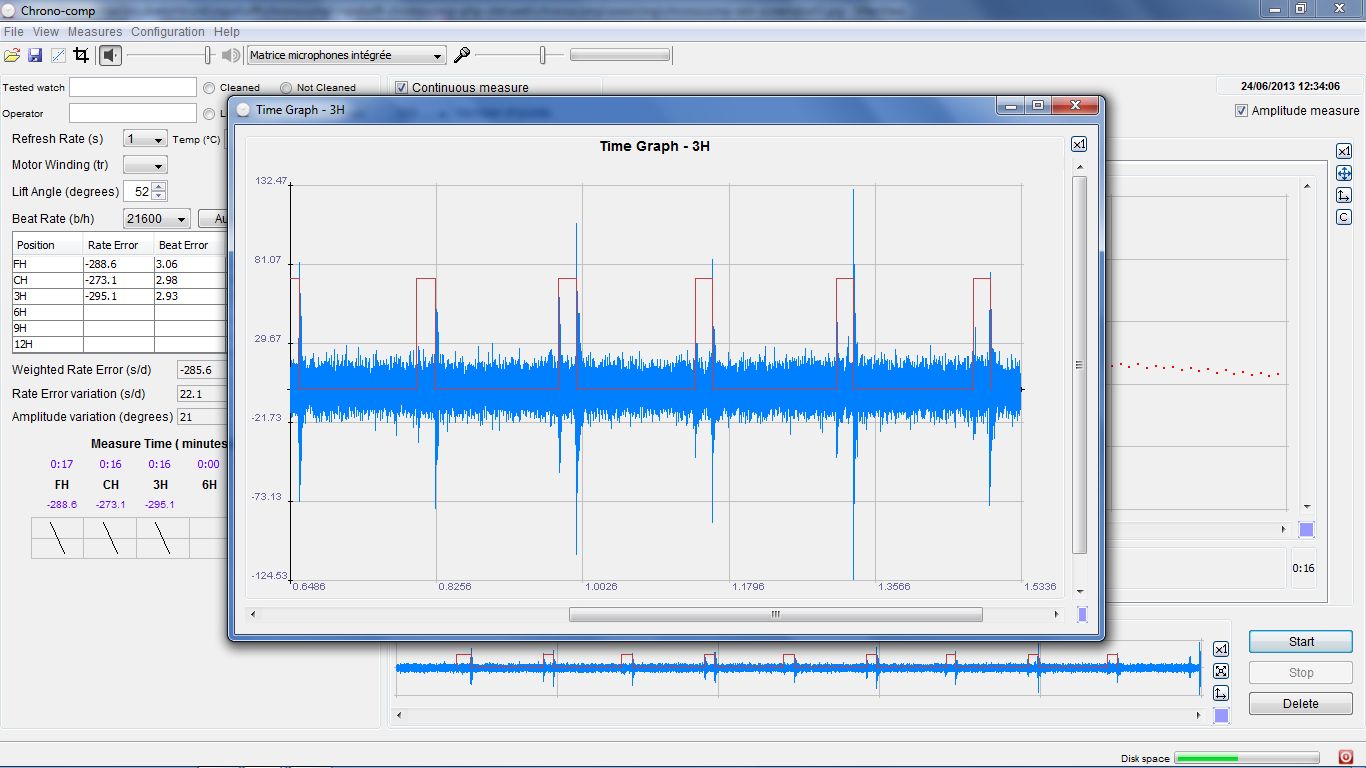Click the four-arrow pan icon right of chart
The image size is (1366, 768).
click(x=1344, y=173)
